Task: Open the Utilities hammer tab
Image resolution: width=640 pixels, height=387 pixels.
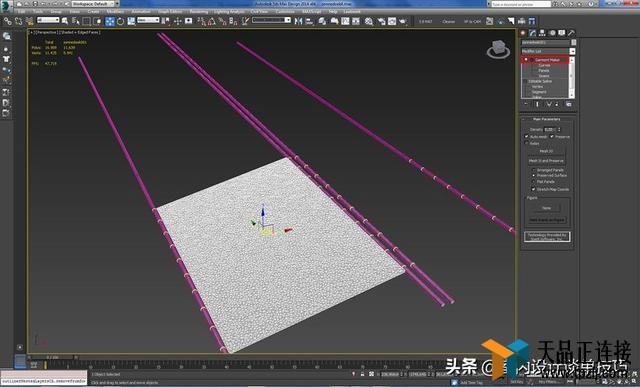Action: click(x=571, y=33)
